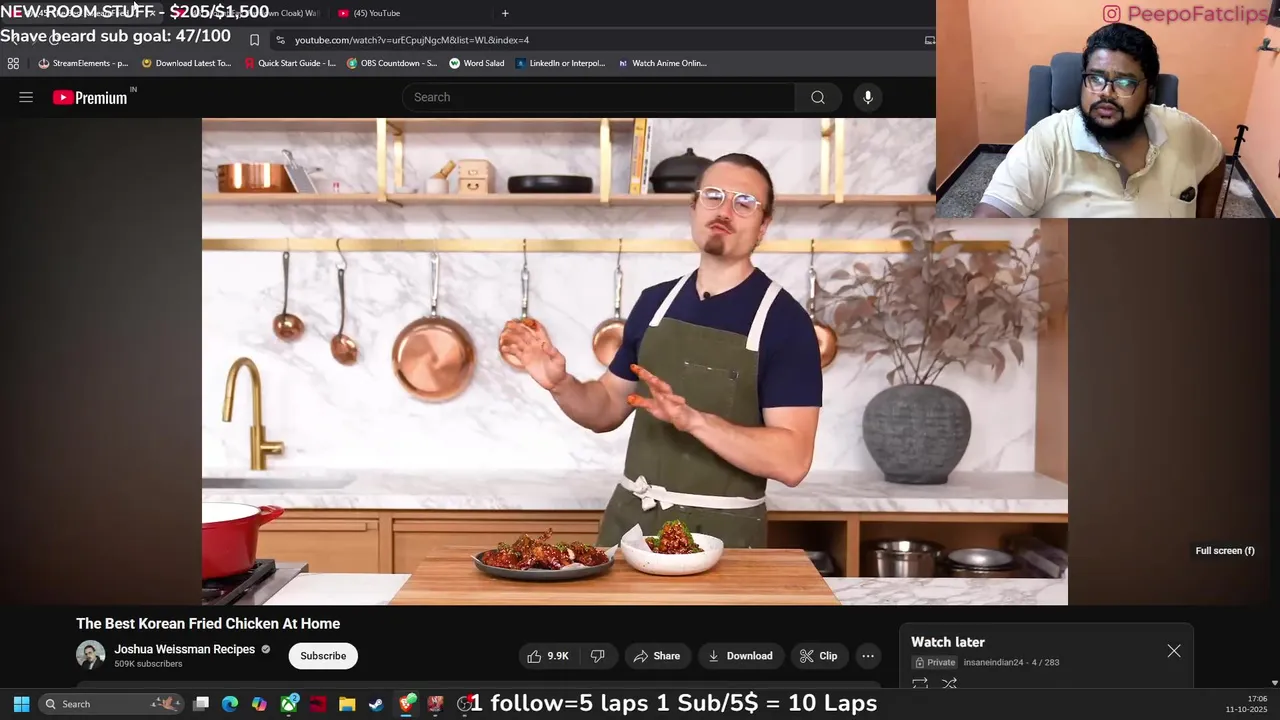The height and width of the screenshot is (720, 1280).
Task: Open OBS Countdown bookmark
Action: coord(392,63)
